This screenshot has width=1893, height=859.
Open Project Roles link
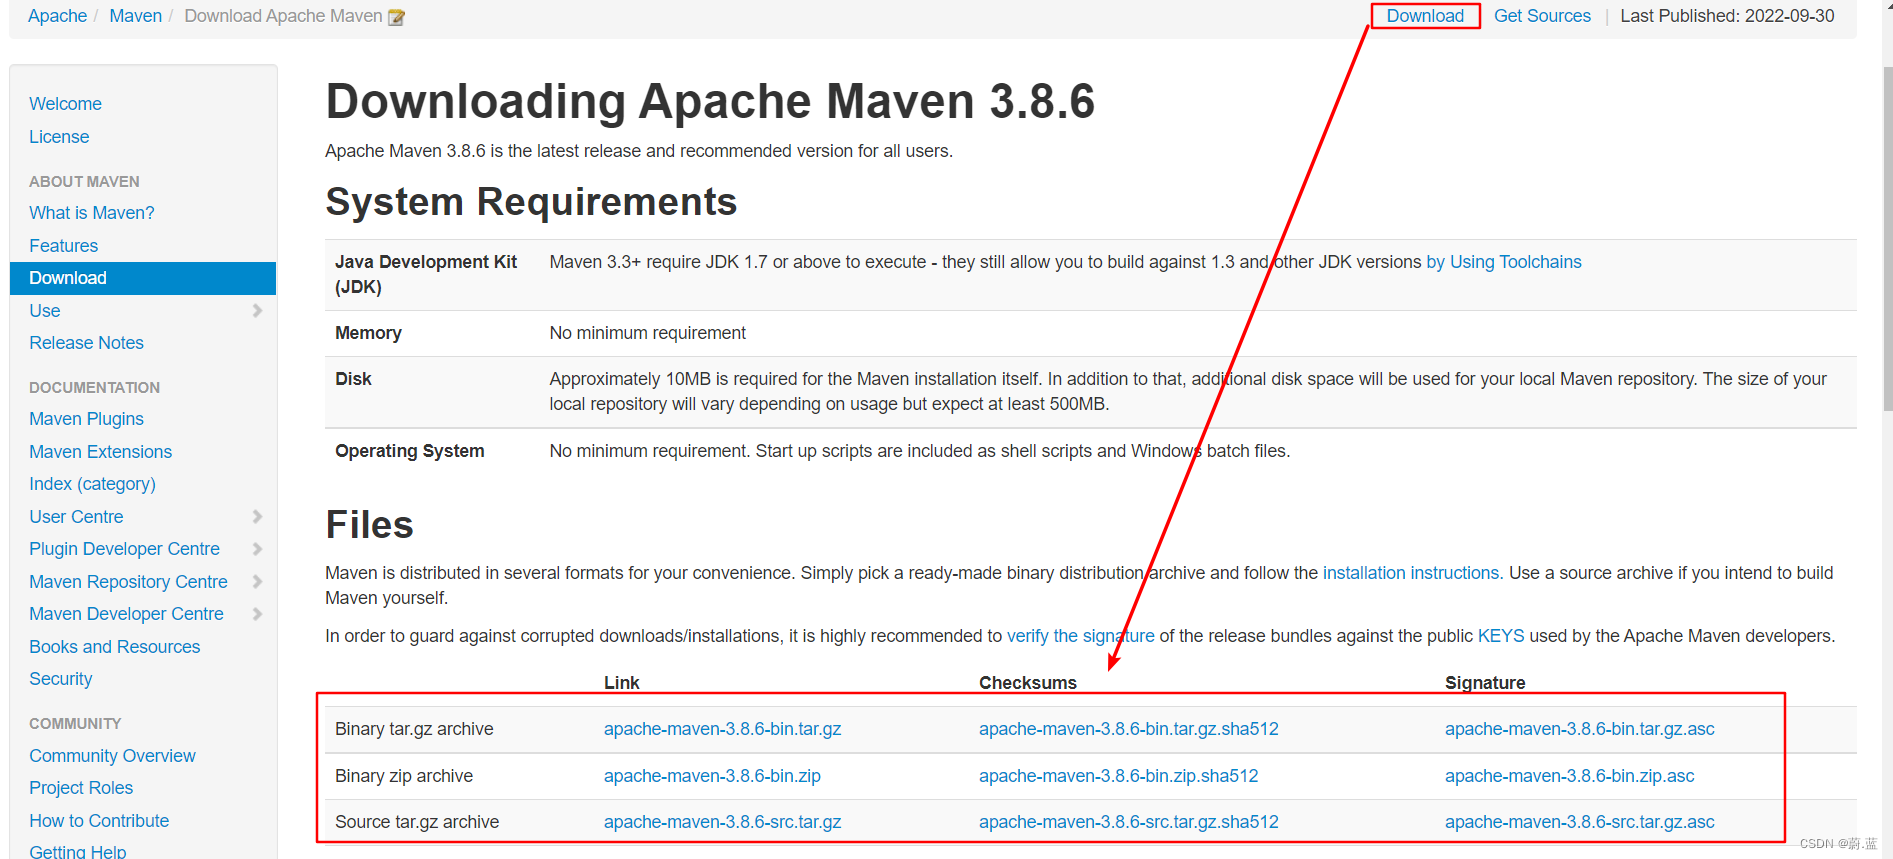tap(81, 788)
